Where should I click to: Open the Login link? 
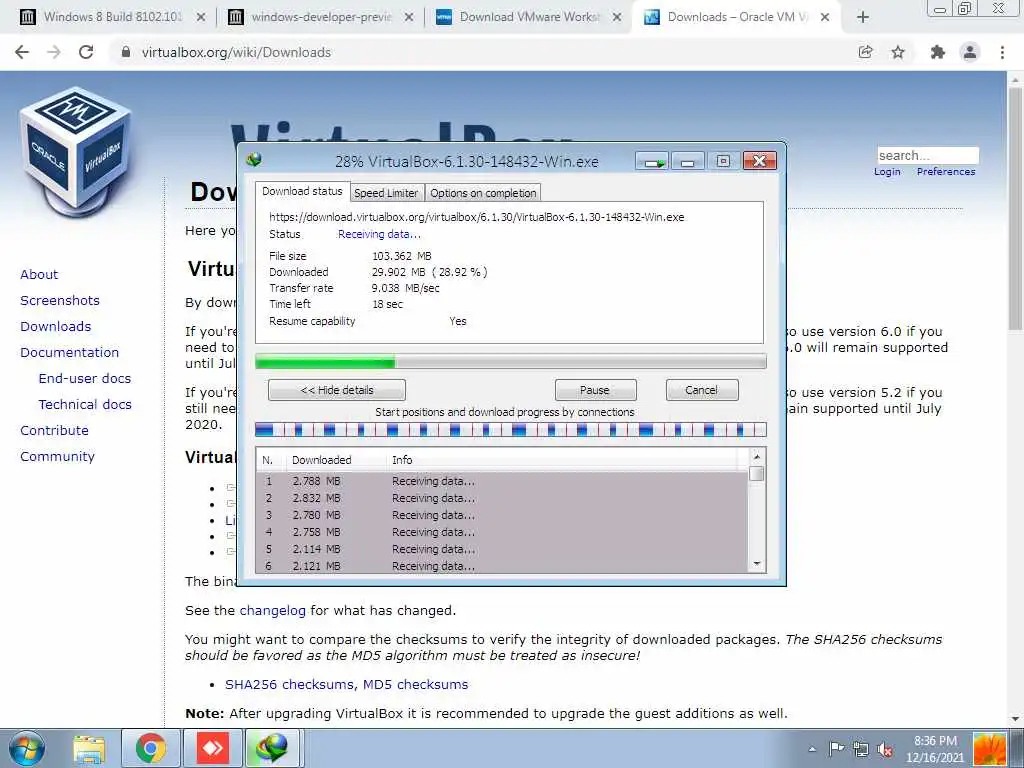(x=887, y=172)
